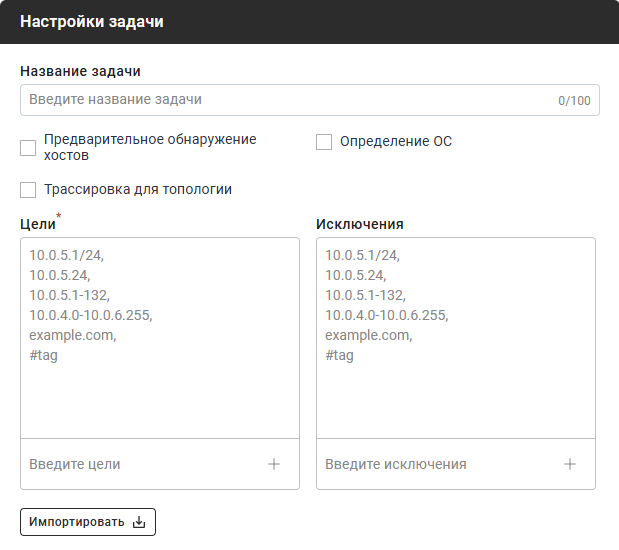Viewport: 619px width, 550px height.
Task: Click the Настройки задачи header title
Action: 92,21
